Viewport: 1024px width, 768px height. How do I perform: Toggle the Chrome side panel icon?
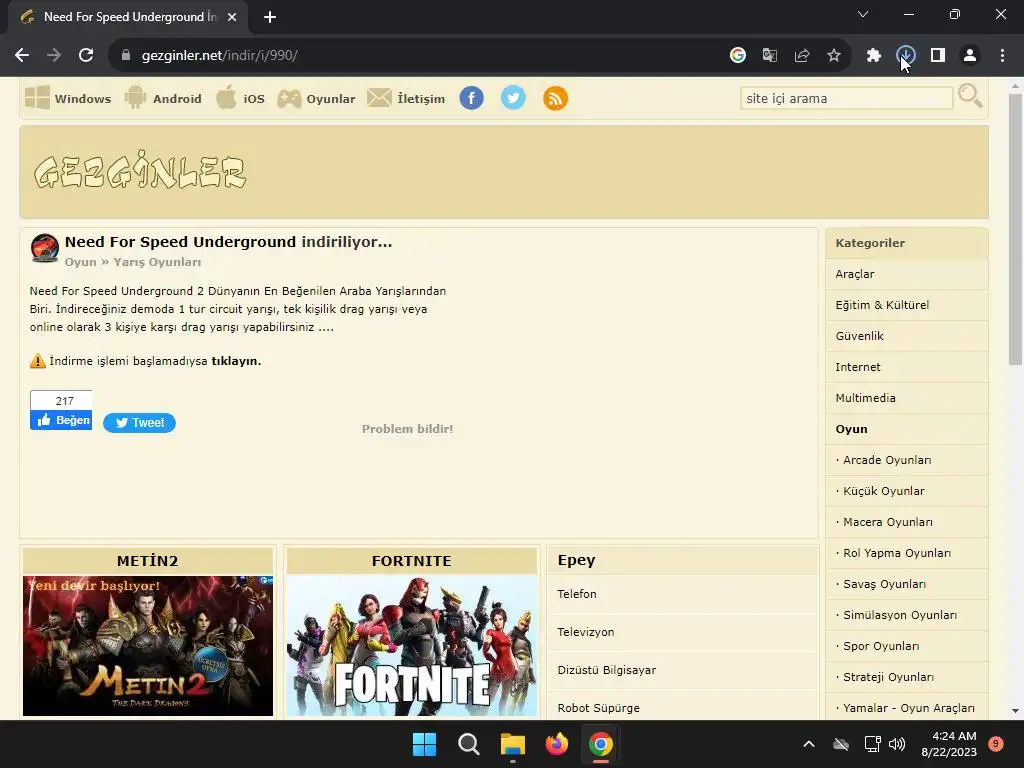(x=937, y=56)
